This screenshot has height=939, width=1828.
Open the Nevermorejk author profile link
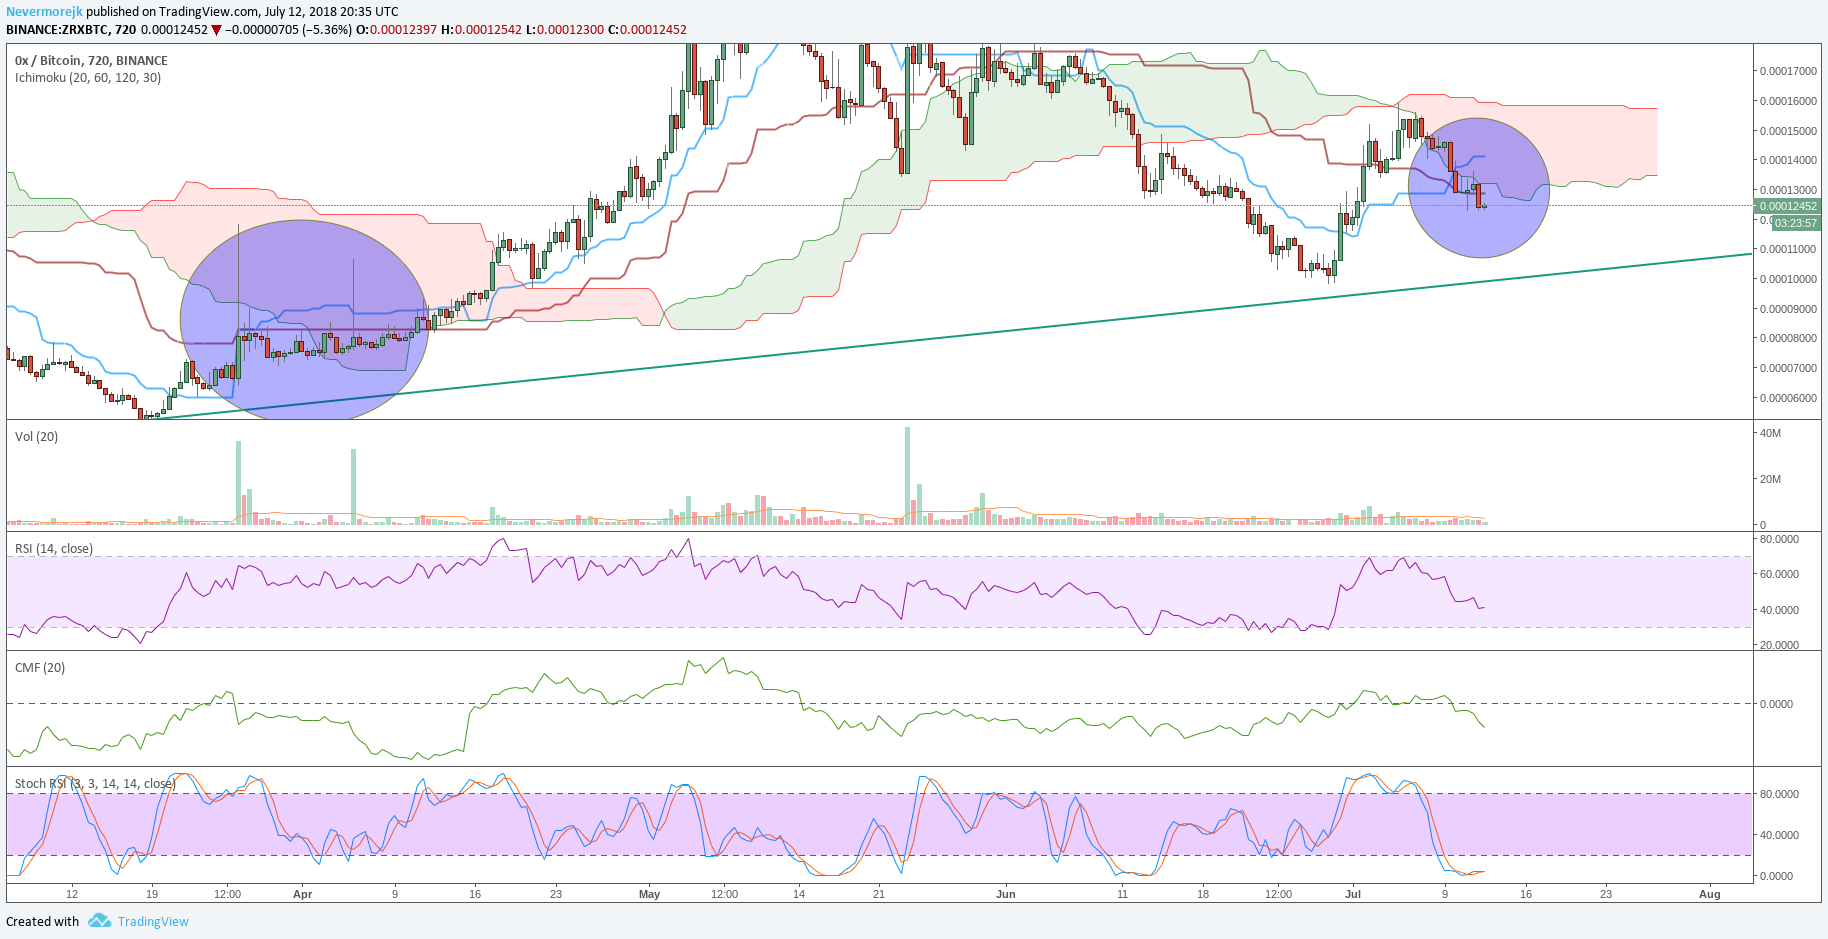[x=44, y=12]
